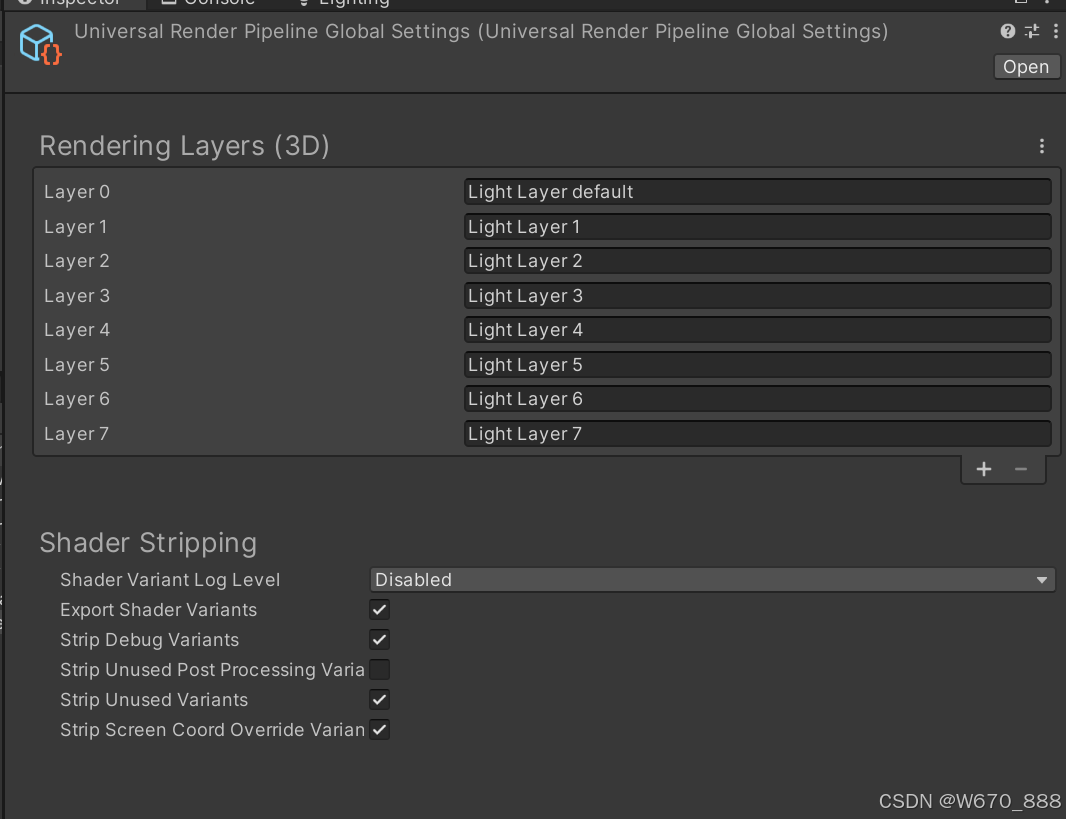Open the Shader Variant Log Level dropdown
The image size is (1066, 819).
pyautogui.click(x=712, y=579)
